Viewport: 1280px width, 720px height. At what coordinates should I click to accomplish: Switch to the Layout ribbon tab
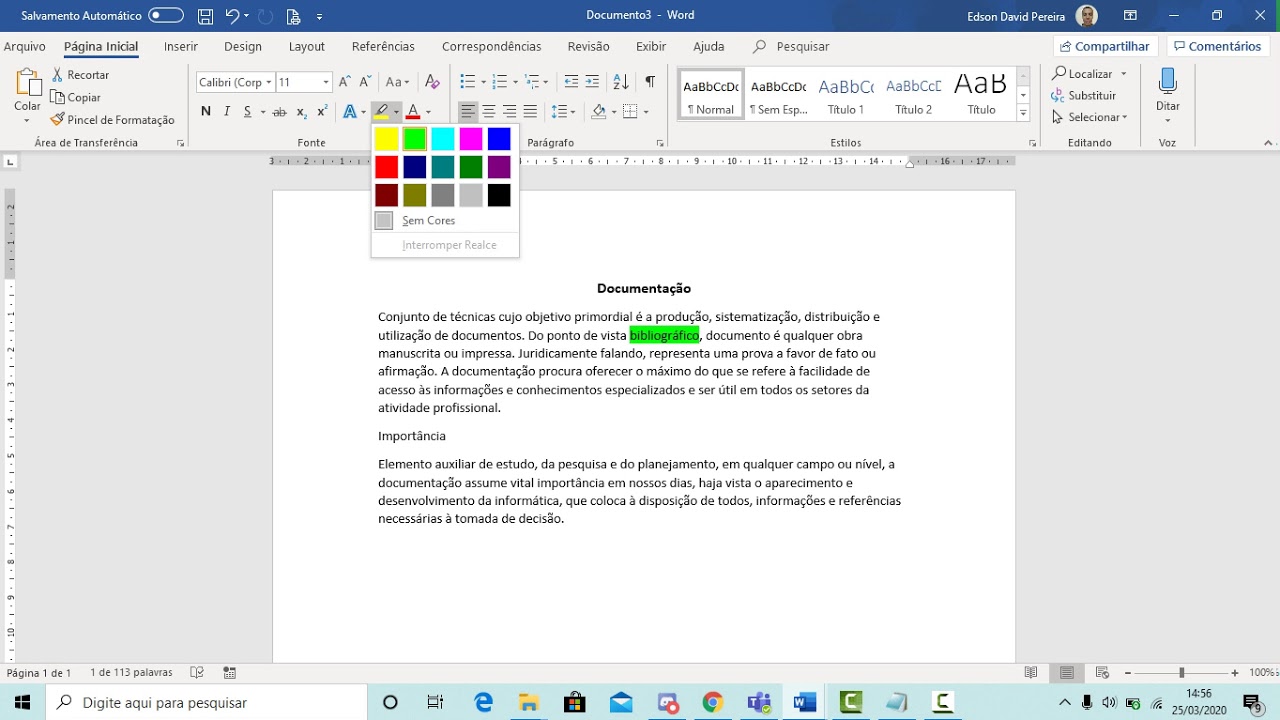pyautogui.click(x=306, y=46)
